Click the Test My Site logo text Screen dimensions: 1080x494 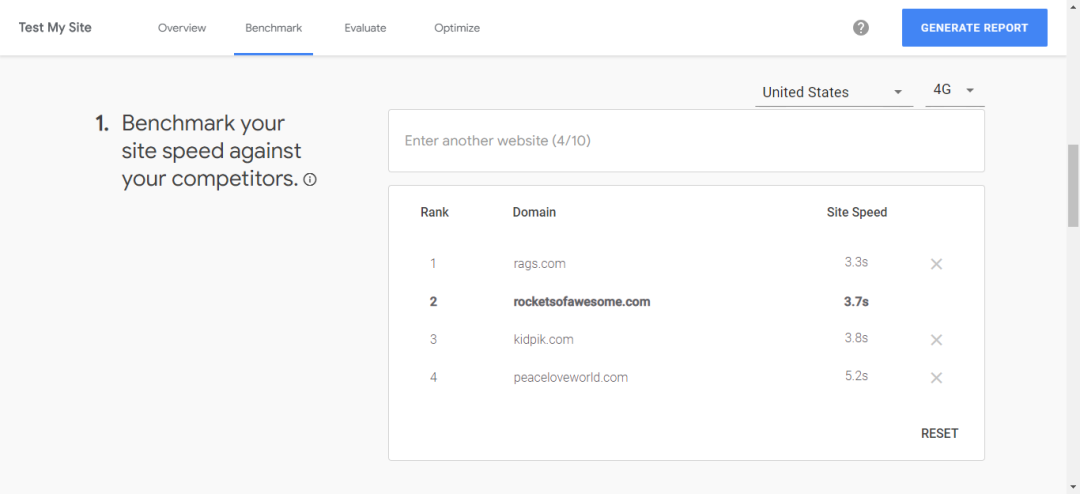[55, 28]
